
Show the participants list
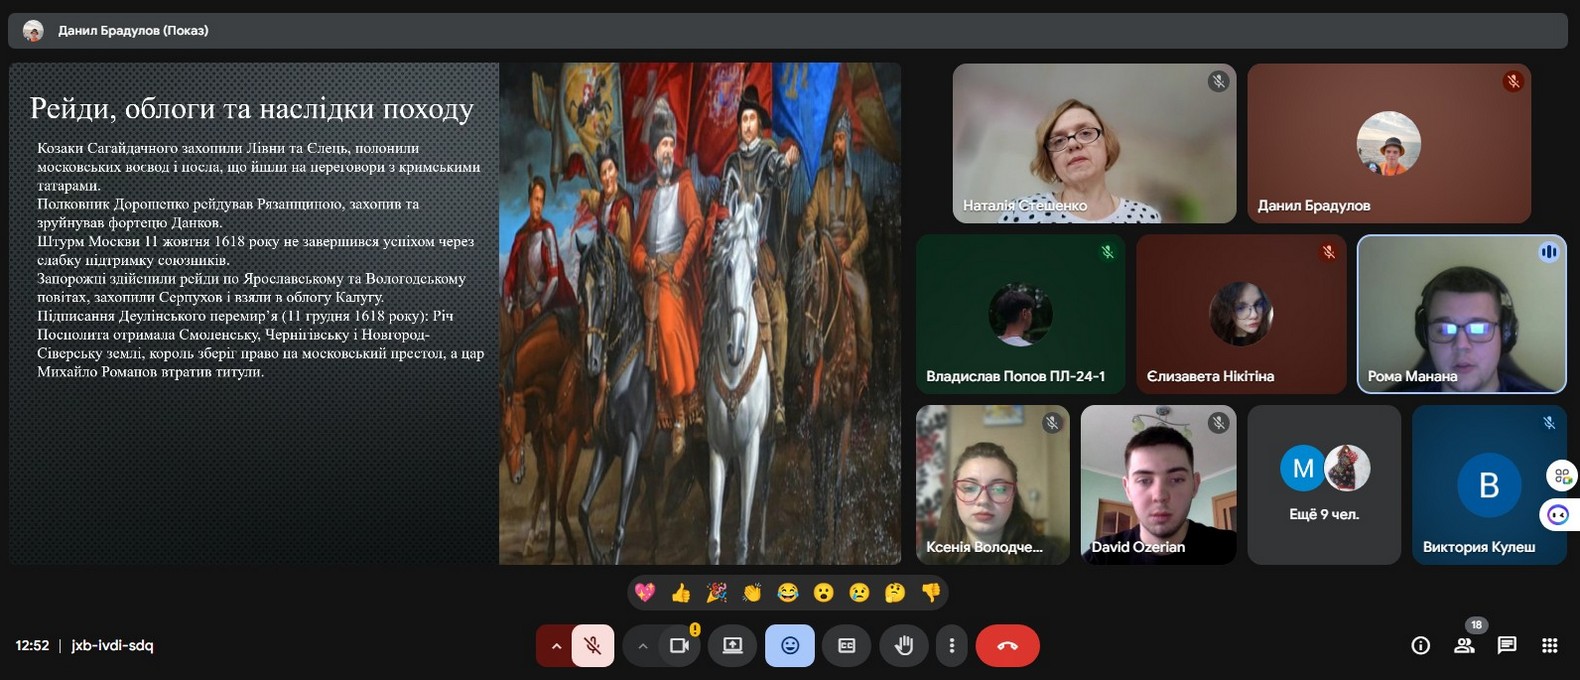pyautogui.click(x=1464, y=646)
